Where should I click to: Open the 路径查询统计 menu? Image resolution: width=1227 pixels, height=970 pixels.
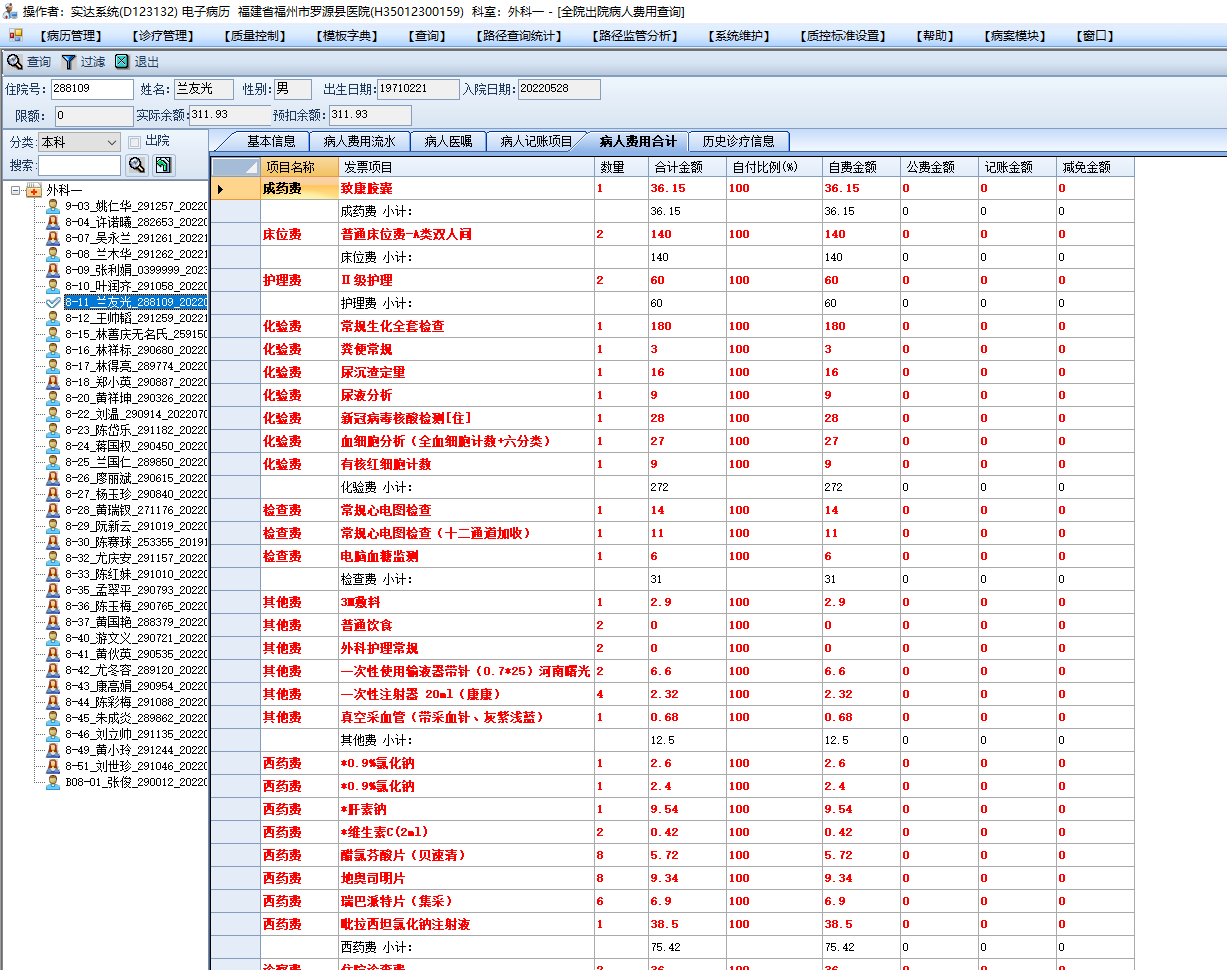pyautogui.click(x=519, y=36)
